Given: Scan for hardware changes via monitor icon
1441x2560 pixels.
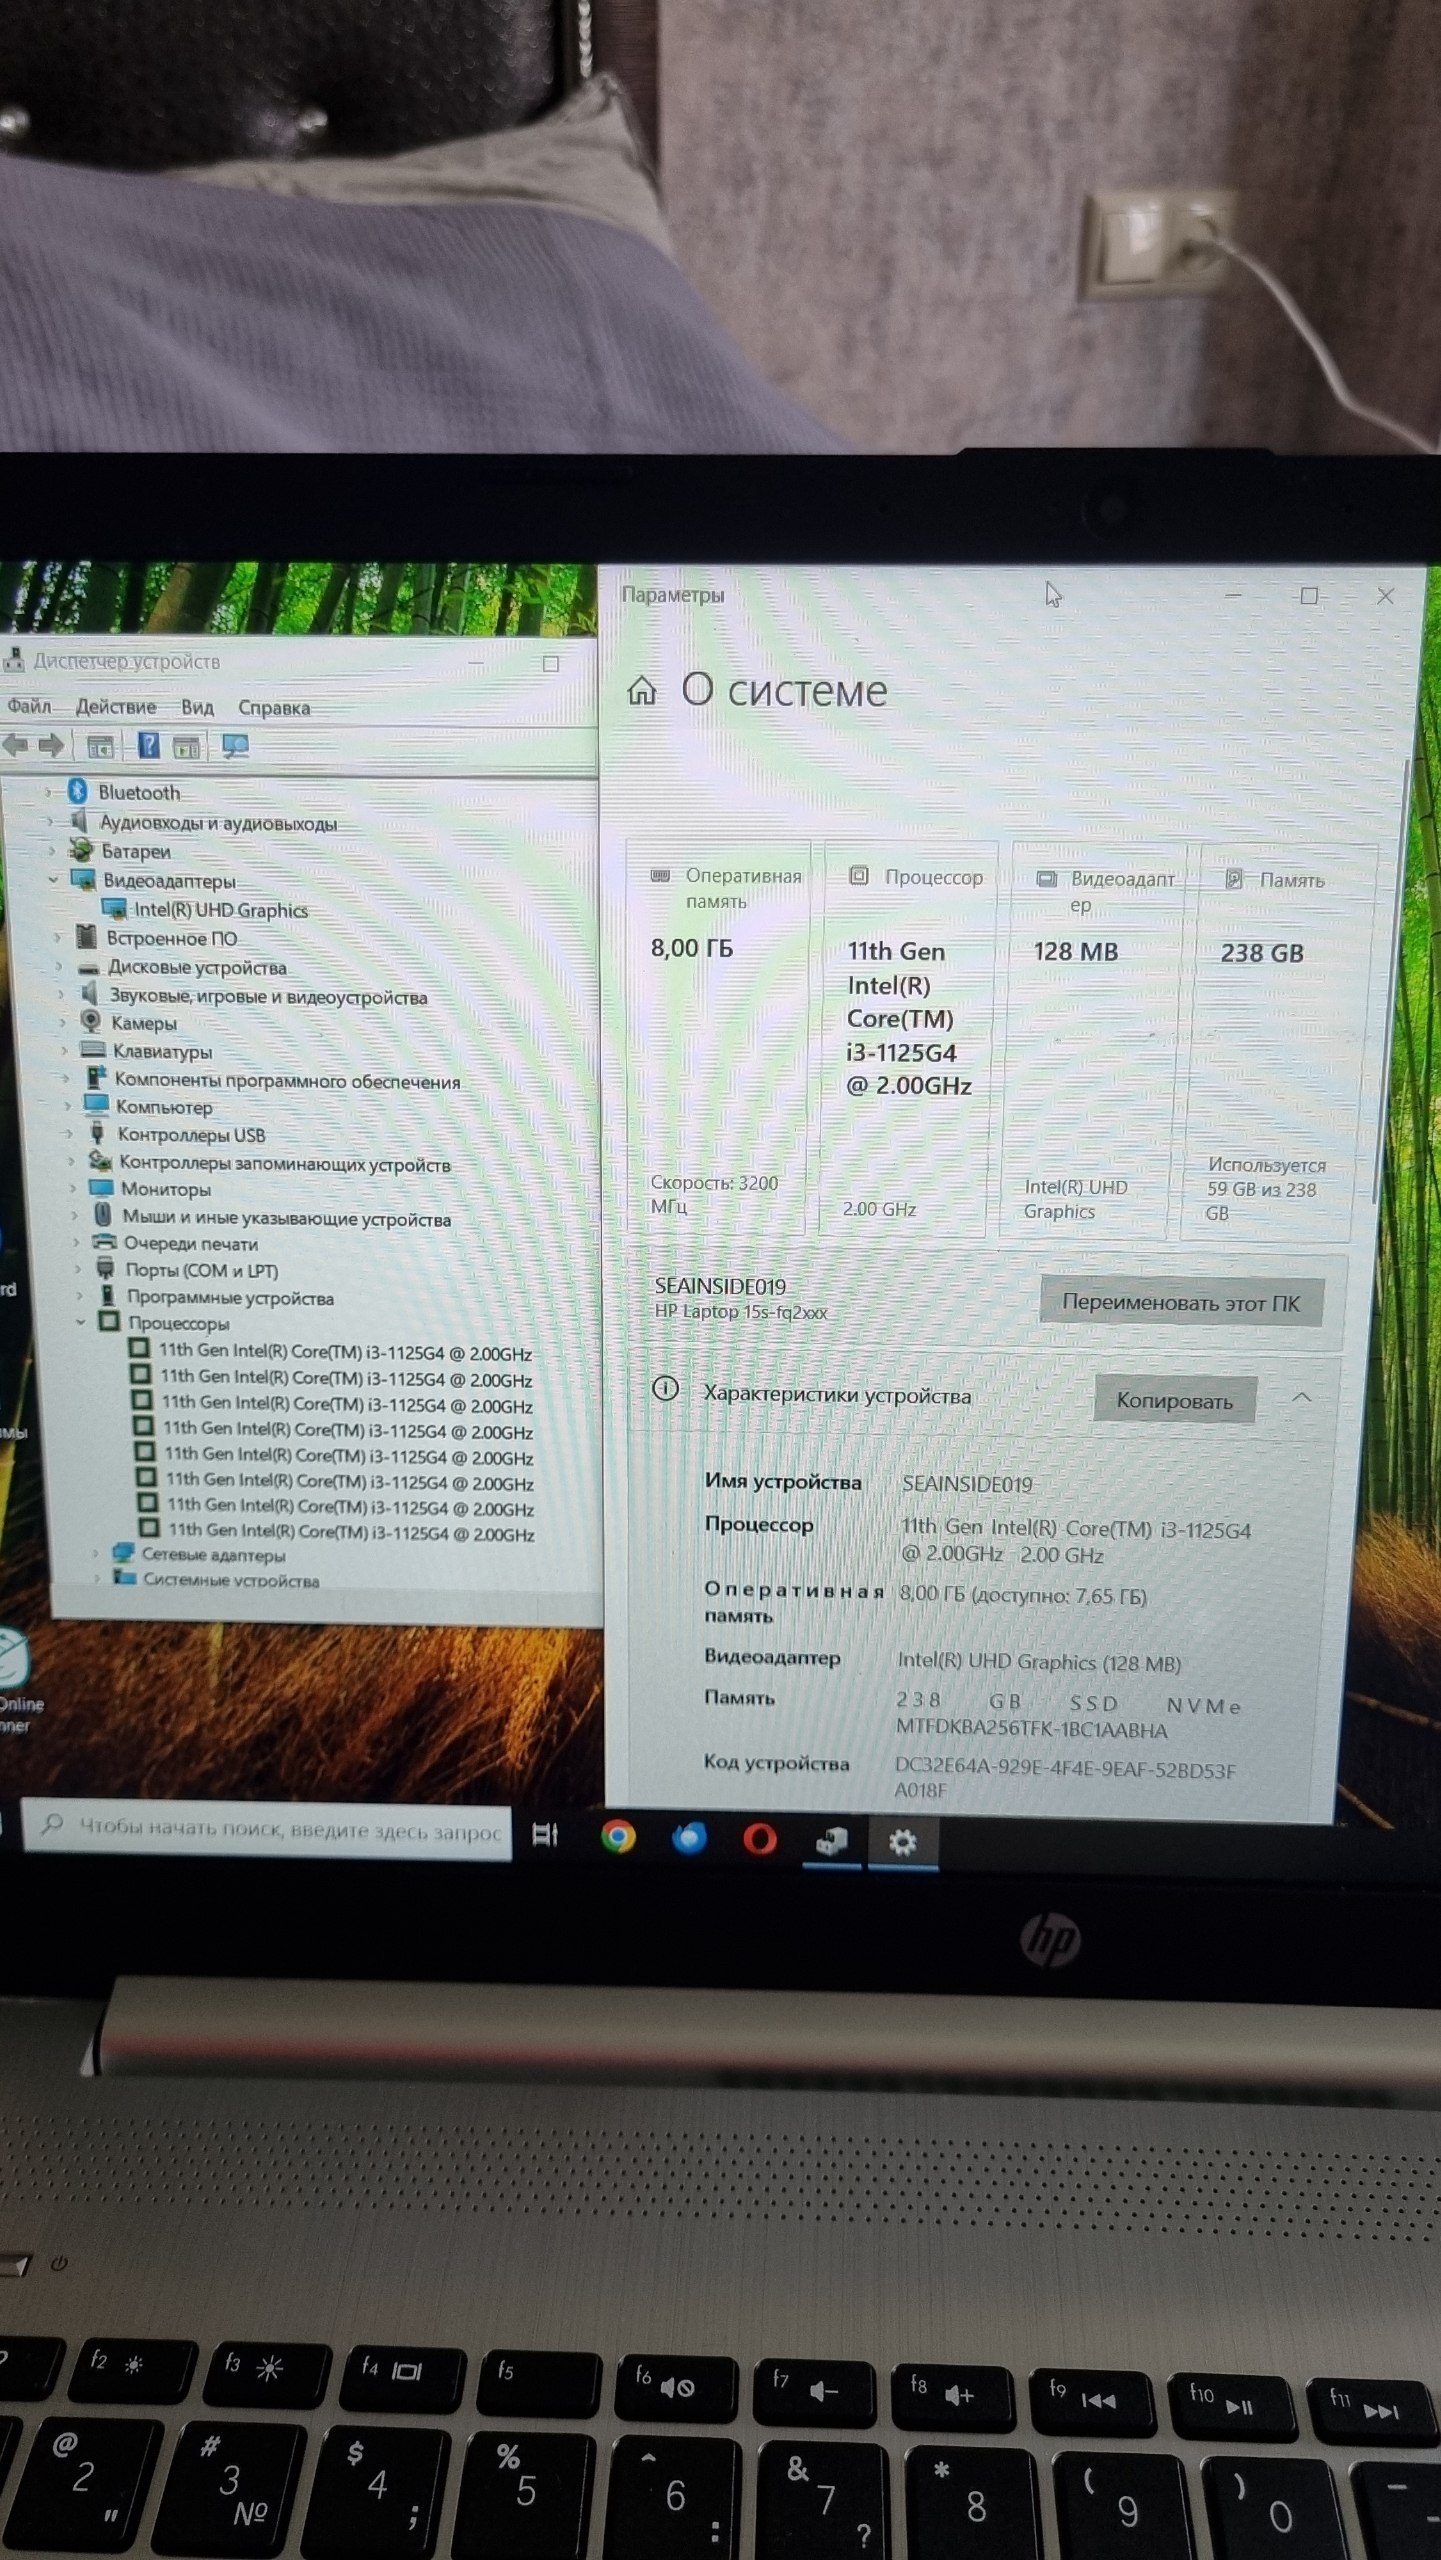Looking at the screenshot, I should (235, 747).
